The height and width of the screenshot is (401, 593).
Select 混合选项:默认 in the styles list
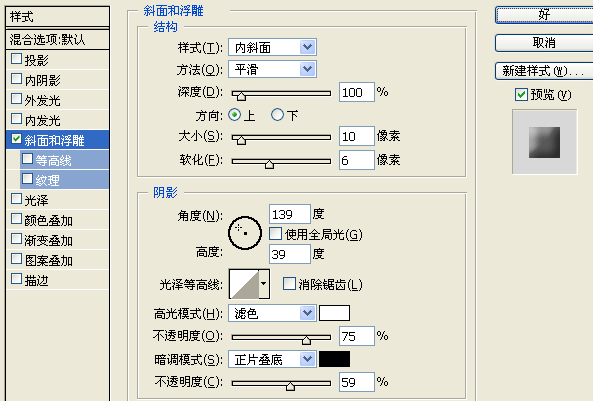pyautogui.click(x=57, y=39)
